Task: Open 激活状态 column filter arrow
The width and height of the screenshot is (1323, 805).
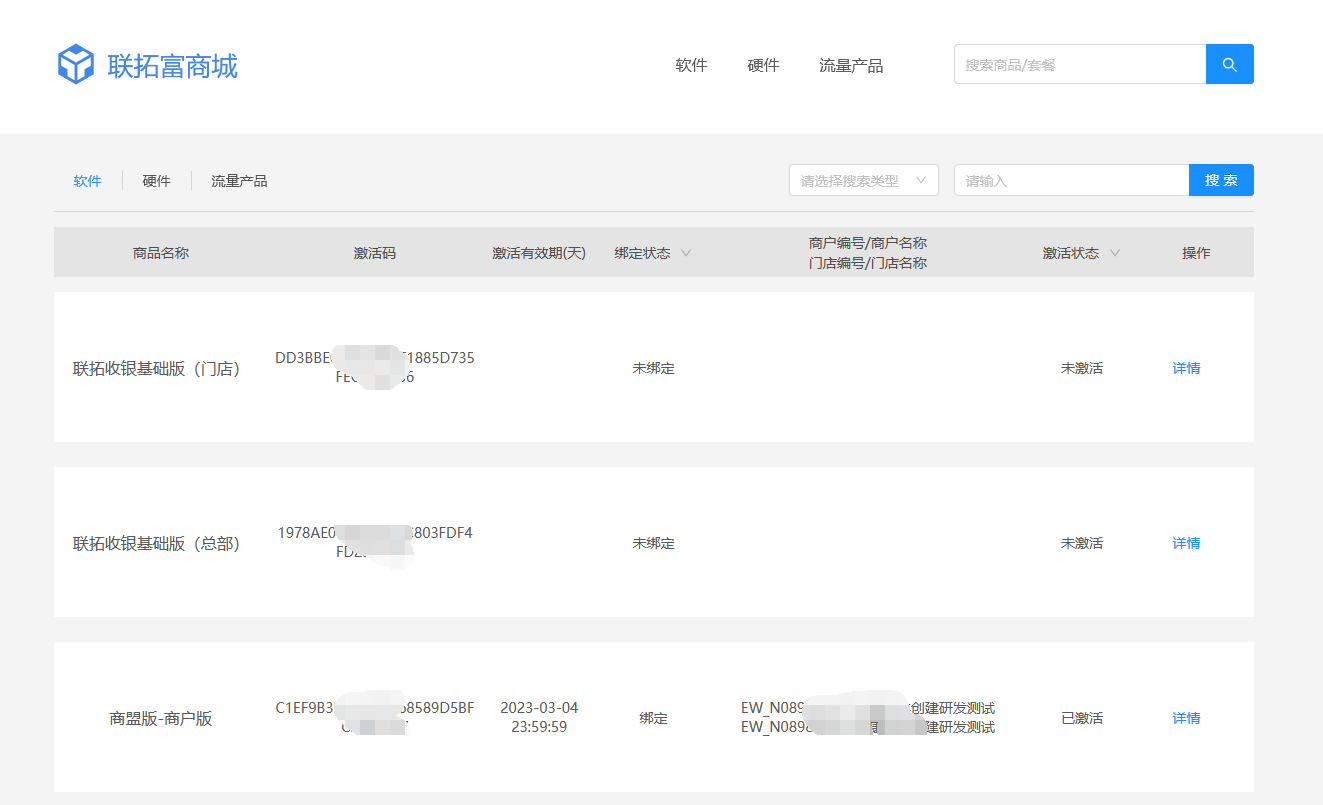Action: click(x=1114, y=253)
